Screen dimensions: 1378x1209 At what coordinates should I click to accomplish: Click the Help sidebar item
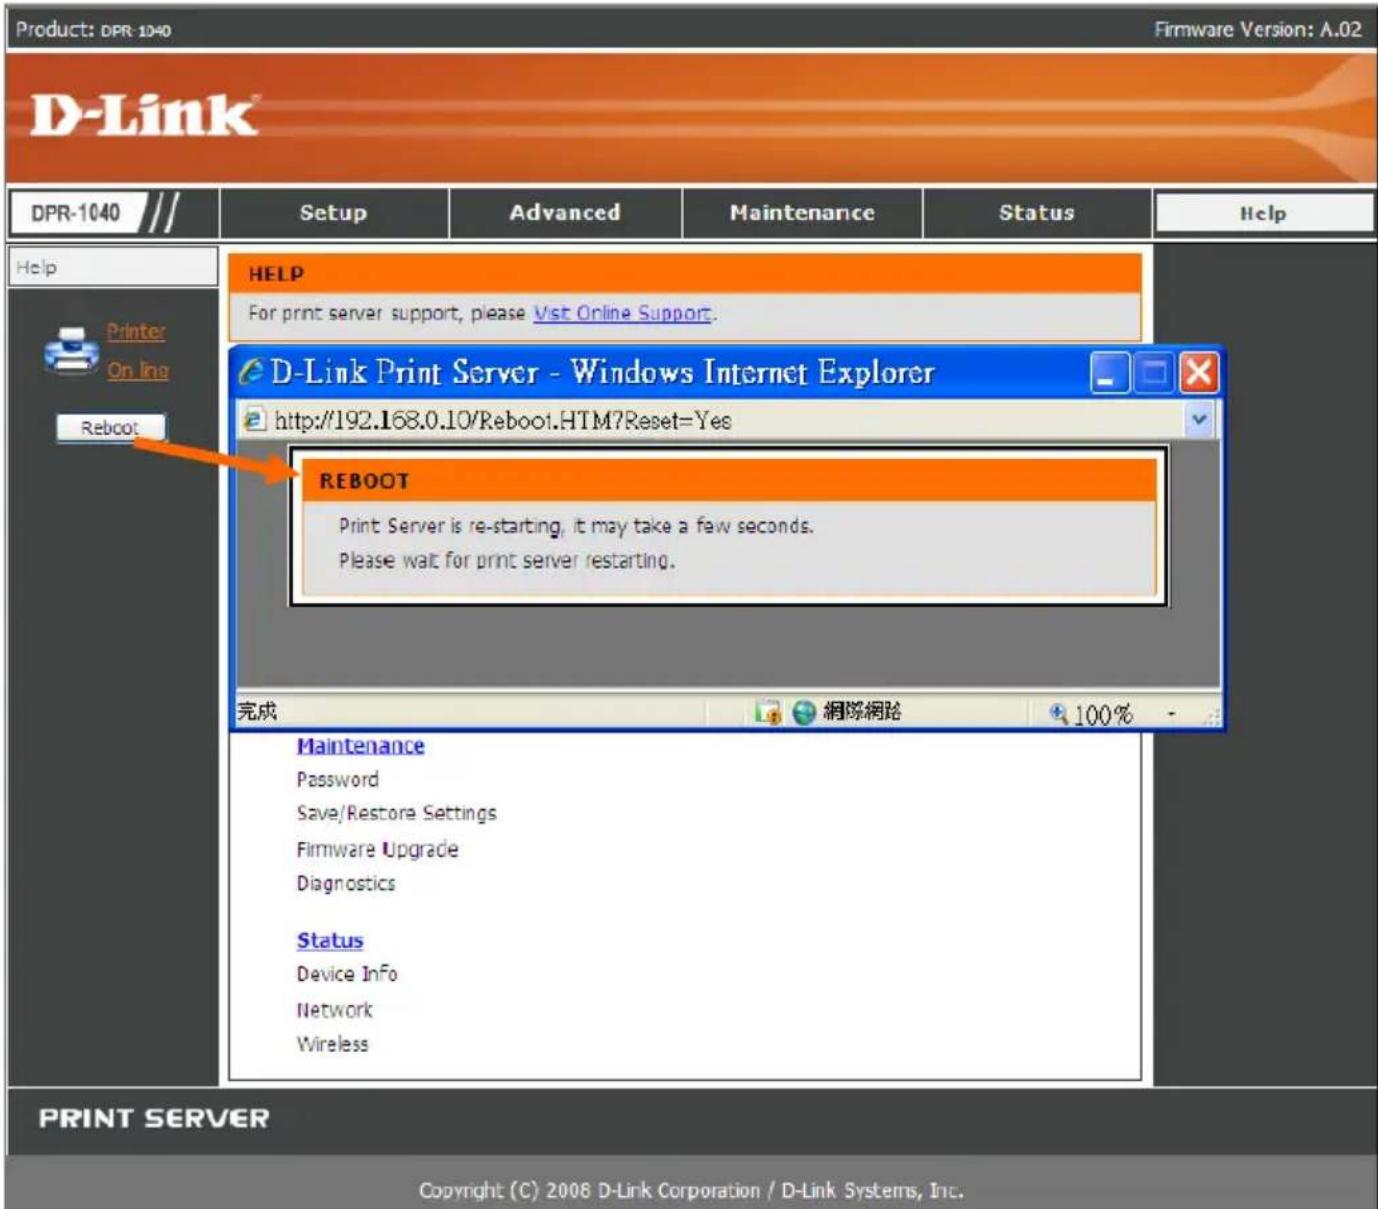[x=113, y=267]
